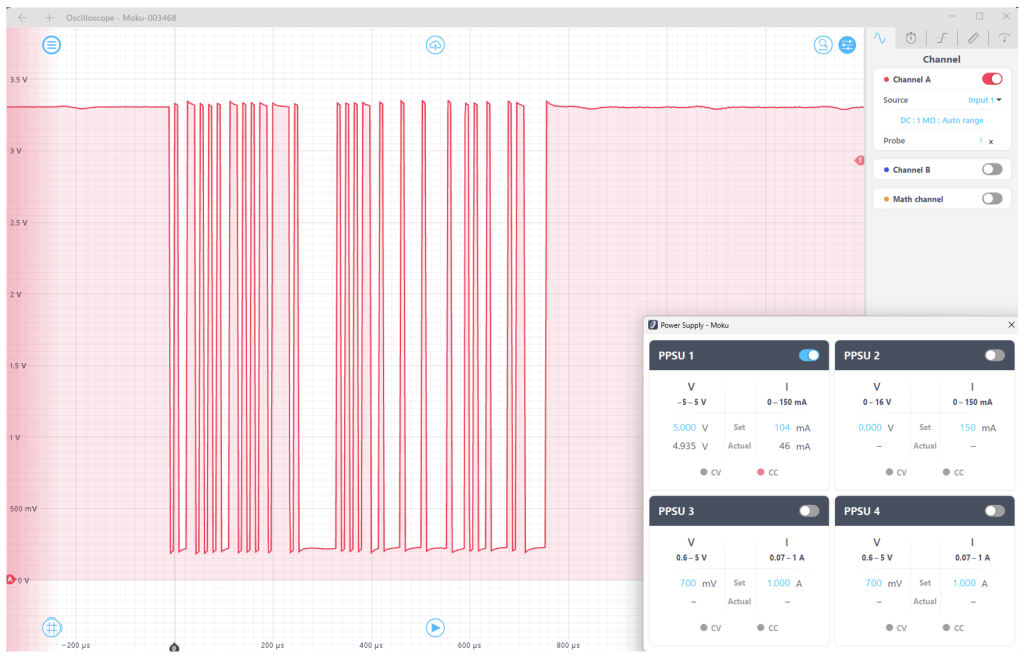Open the Source Input 1 dropdown
The height and width of the screenshot is (659, 1024).
point(984,100)
